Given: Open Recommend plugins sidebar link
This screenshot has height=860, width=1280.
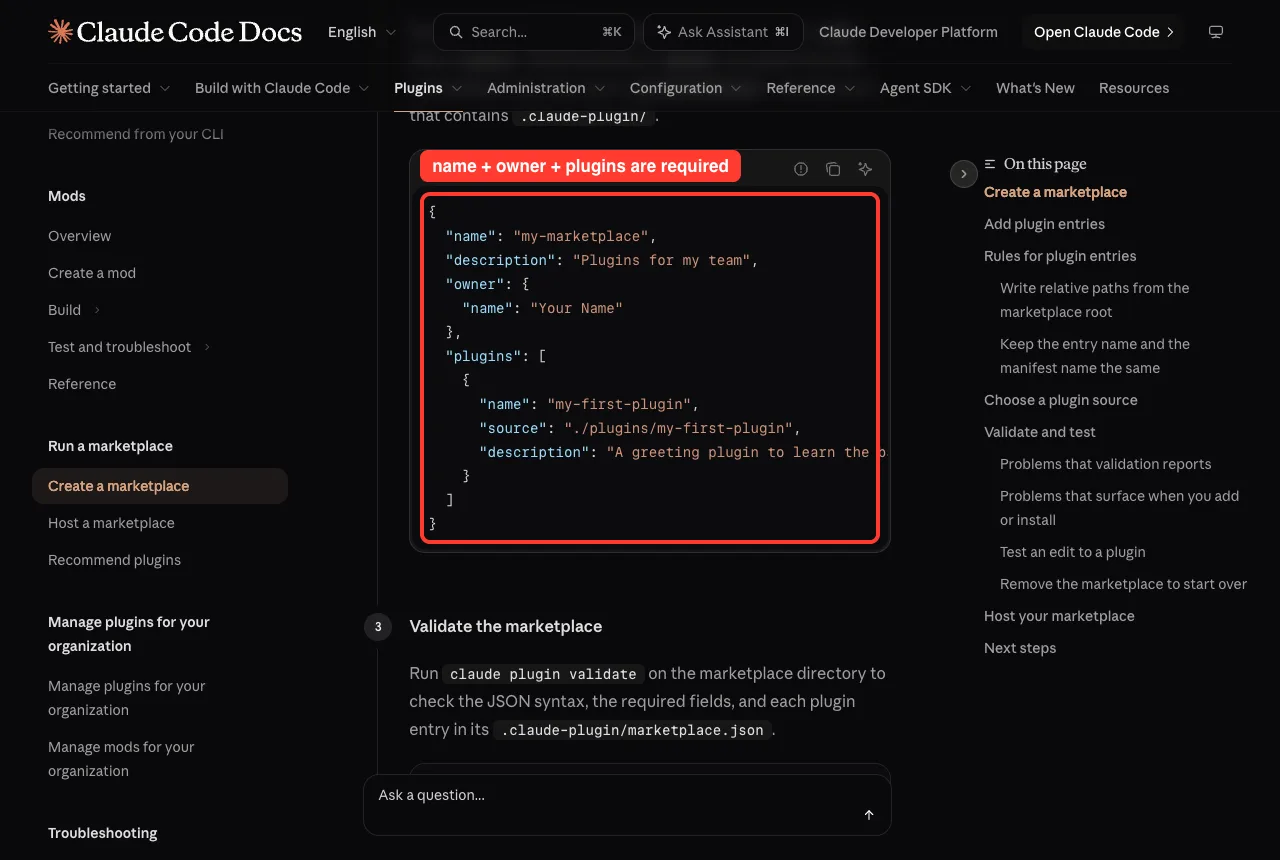Looking at the screenshot, I should (114, 560).
